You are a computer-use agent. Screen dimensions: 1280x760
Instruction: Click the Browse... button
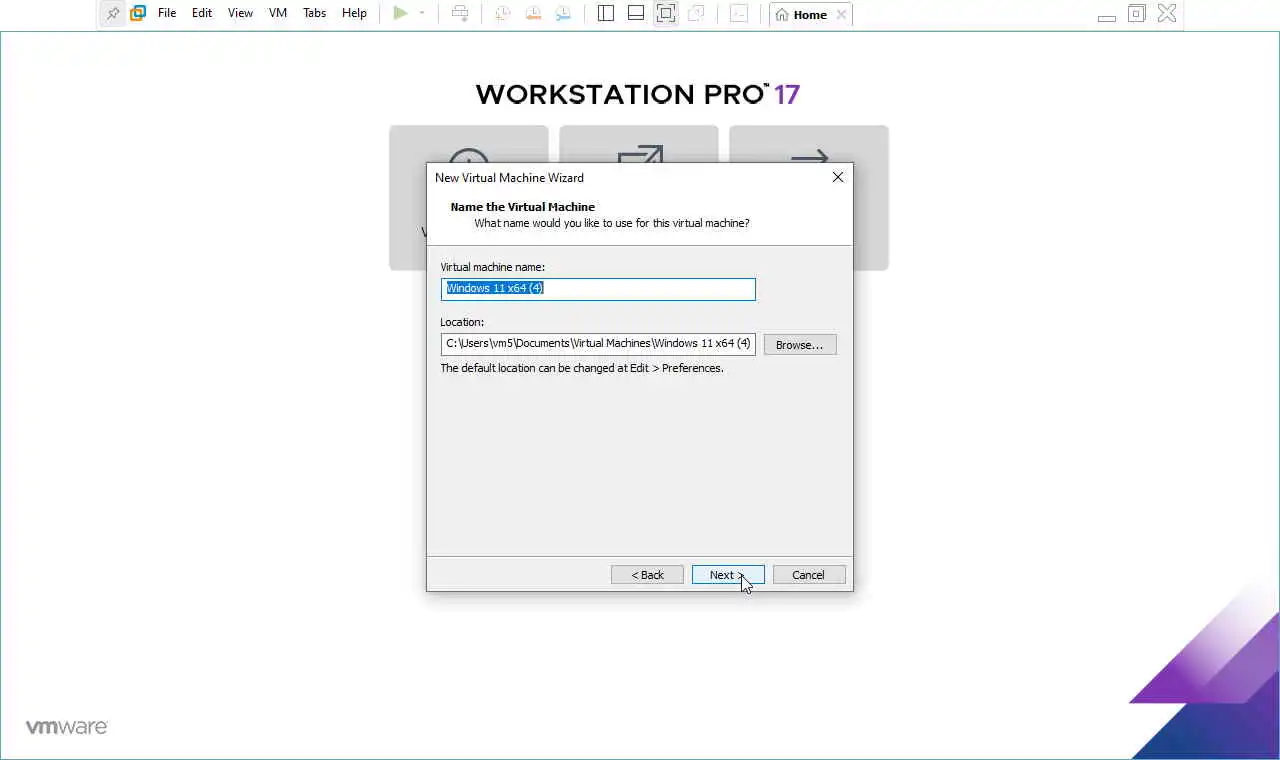point(800,344)
